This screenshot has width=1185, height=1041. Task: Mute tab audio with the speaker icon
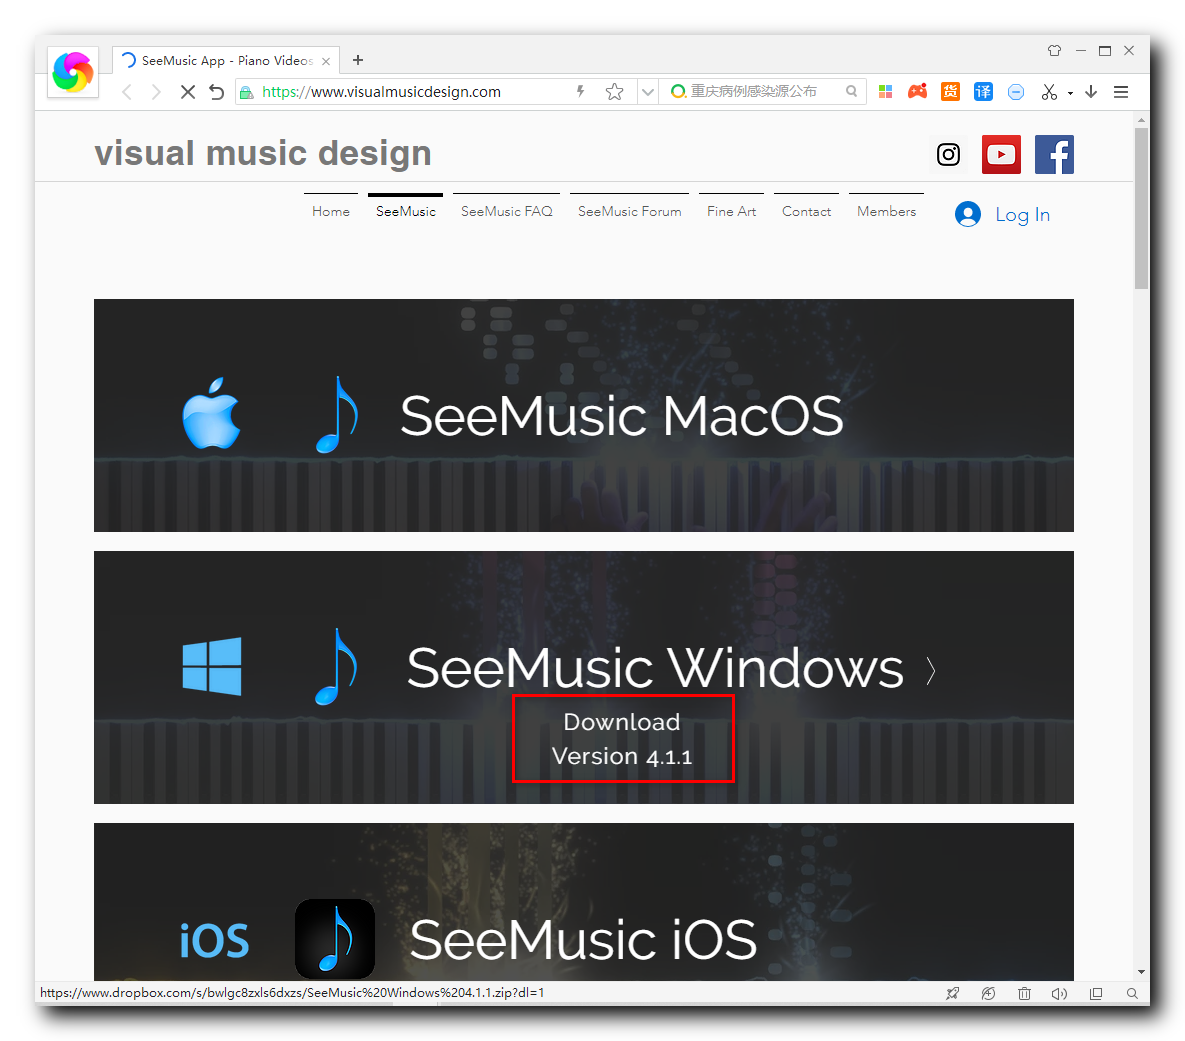click(x=1060, y=993)
